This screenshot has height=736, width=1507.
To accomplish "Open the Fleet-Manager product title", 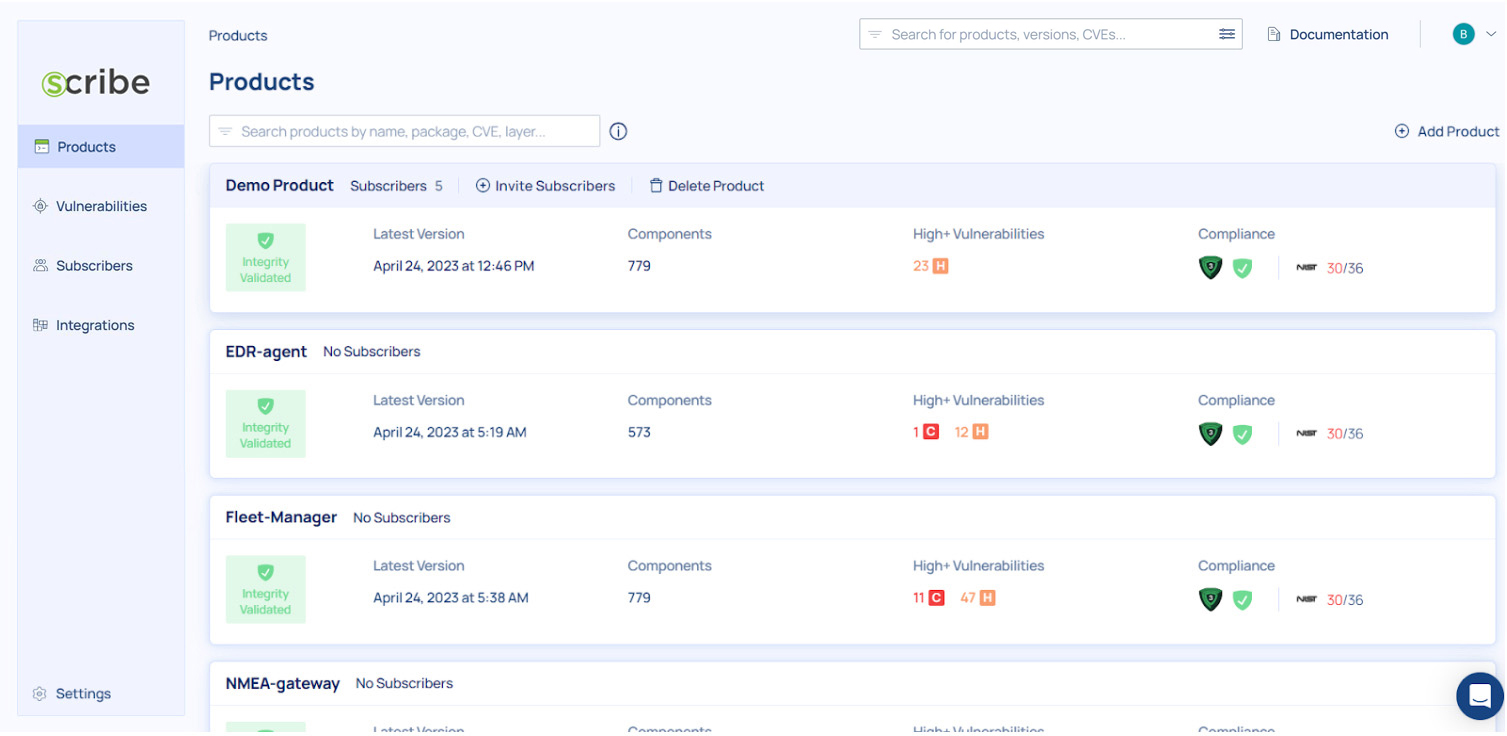I will point(281,517).
